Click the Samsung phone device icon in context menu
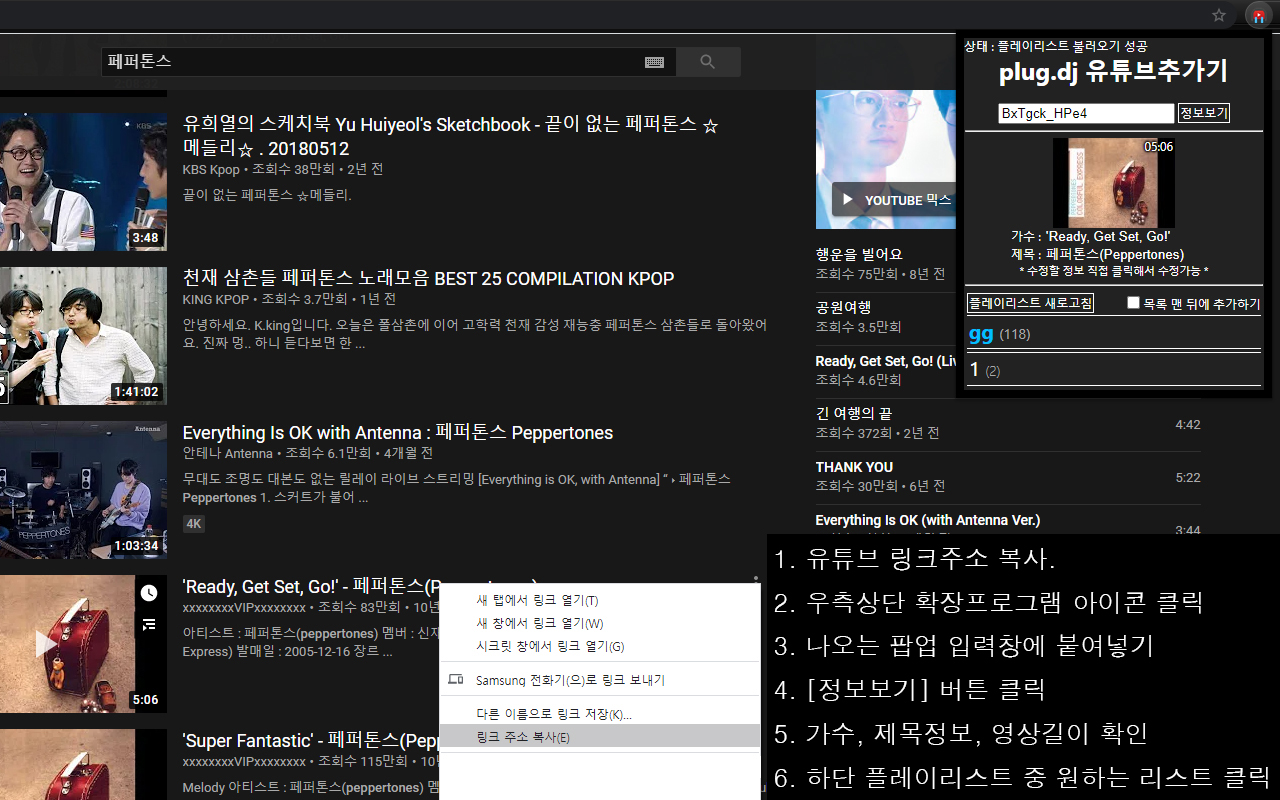Image resolution: width=1280 pixels, height=800 pixels. 456,680
